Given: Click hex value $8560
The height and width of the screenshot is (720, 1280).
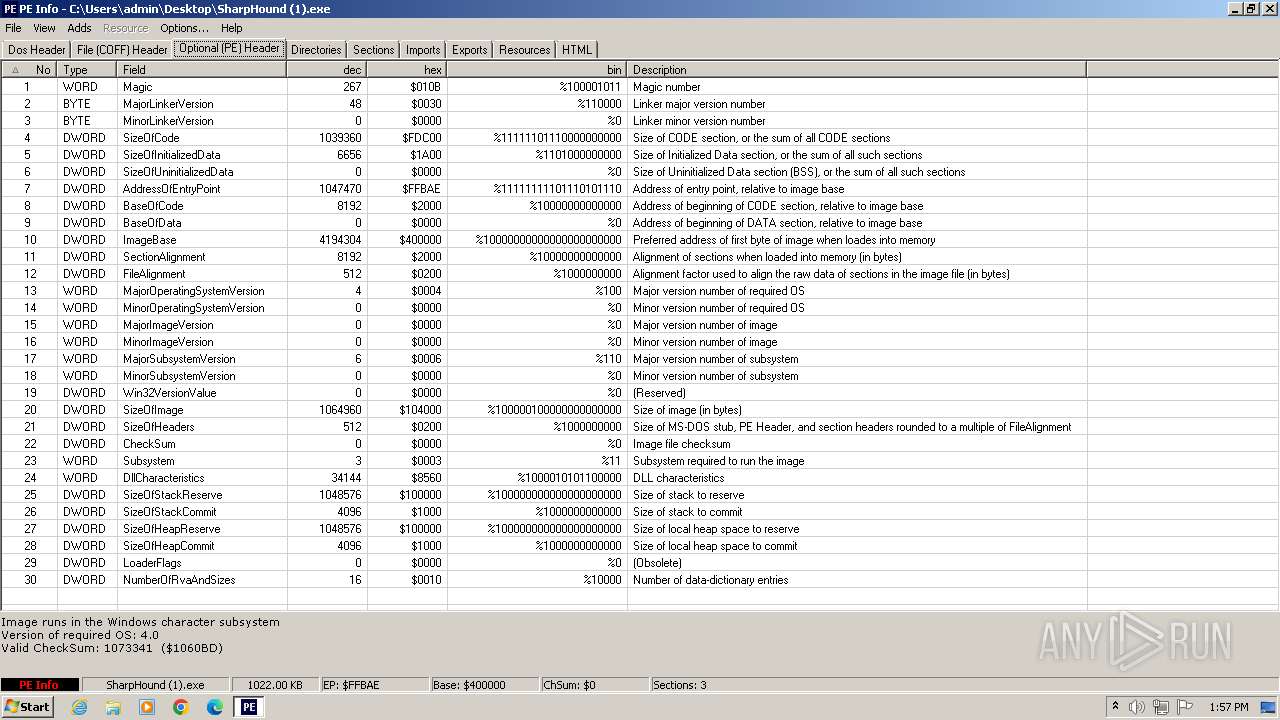Looking at the screenshot, I should [426, 478].
